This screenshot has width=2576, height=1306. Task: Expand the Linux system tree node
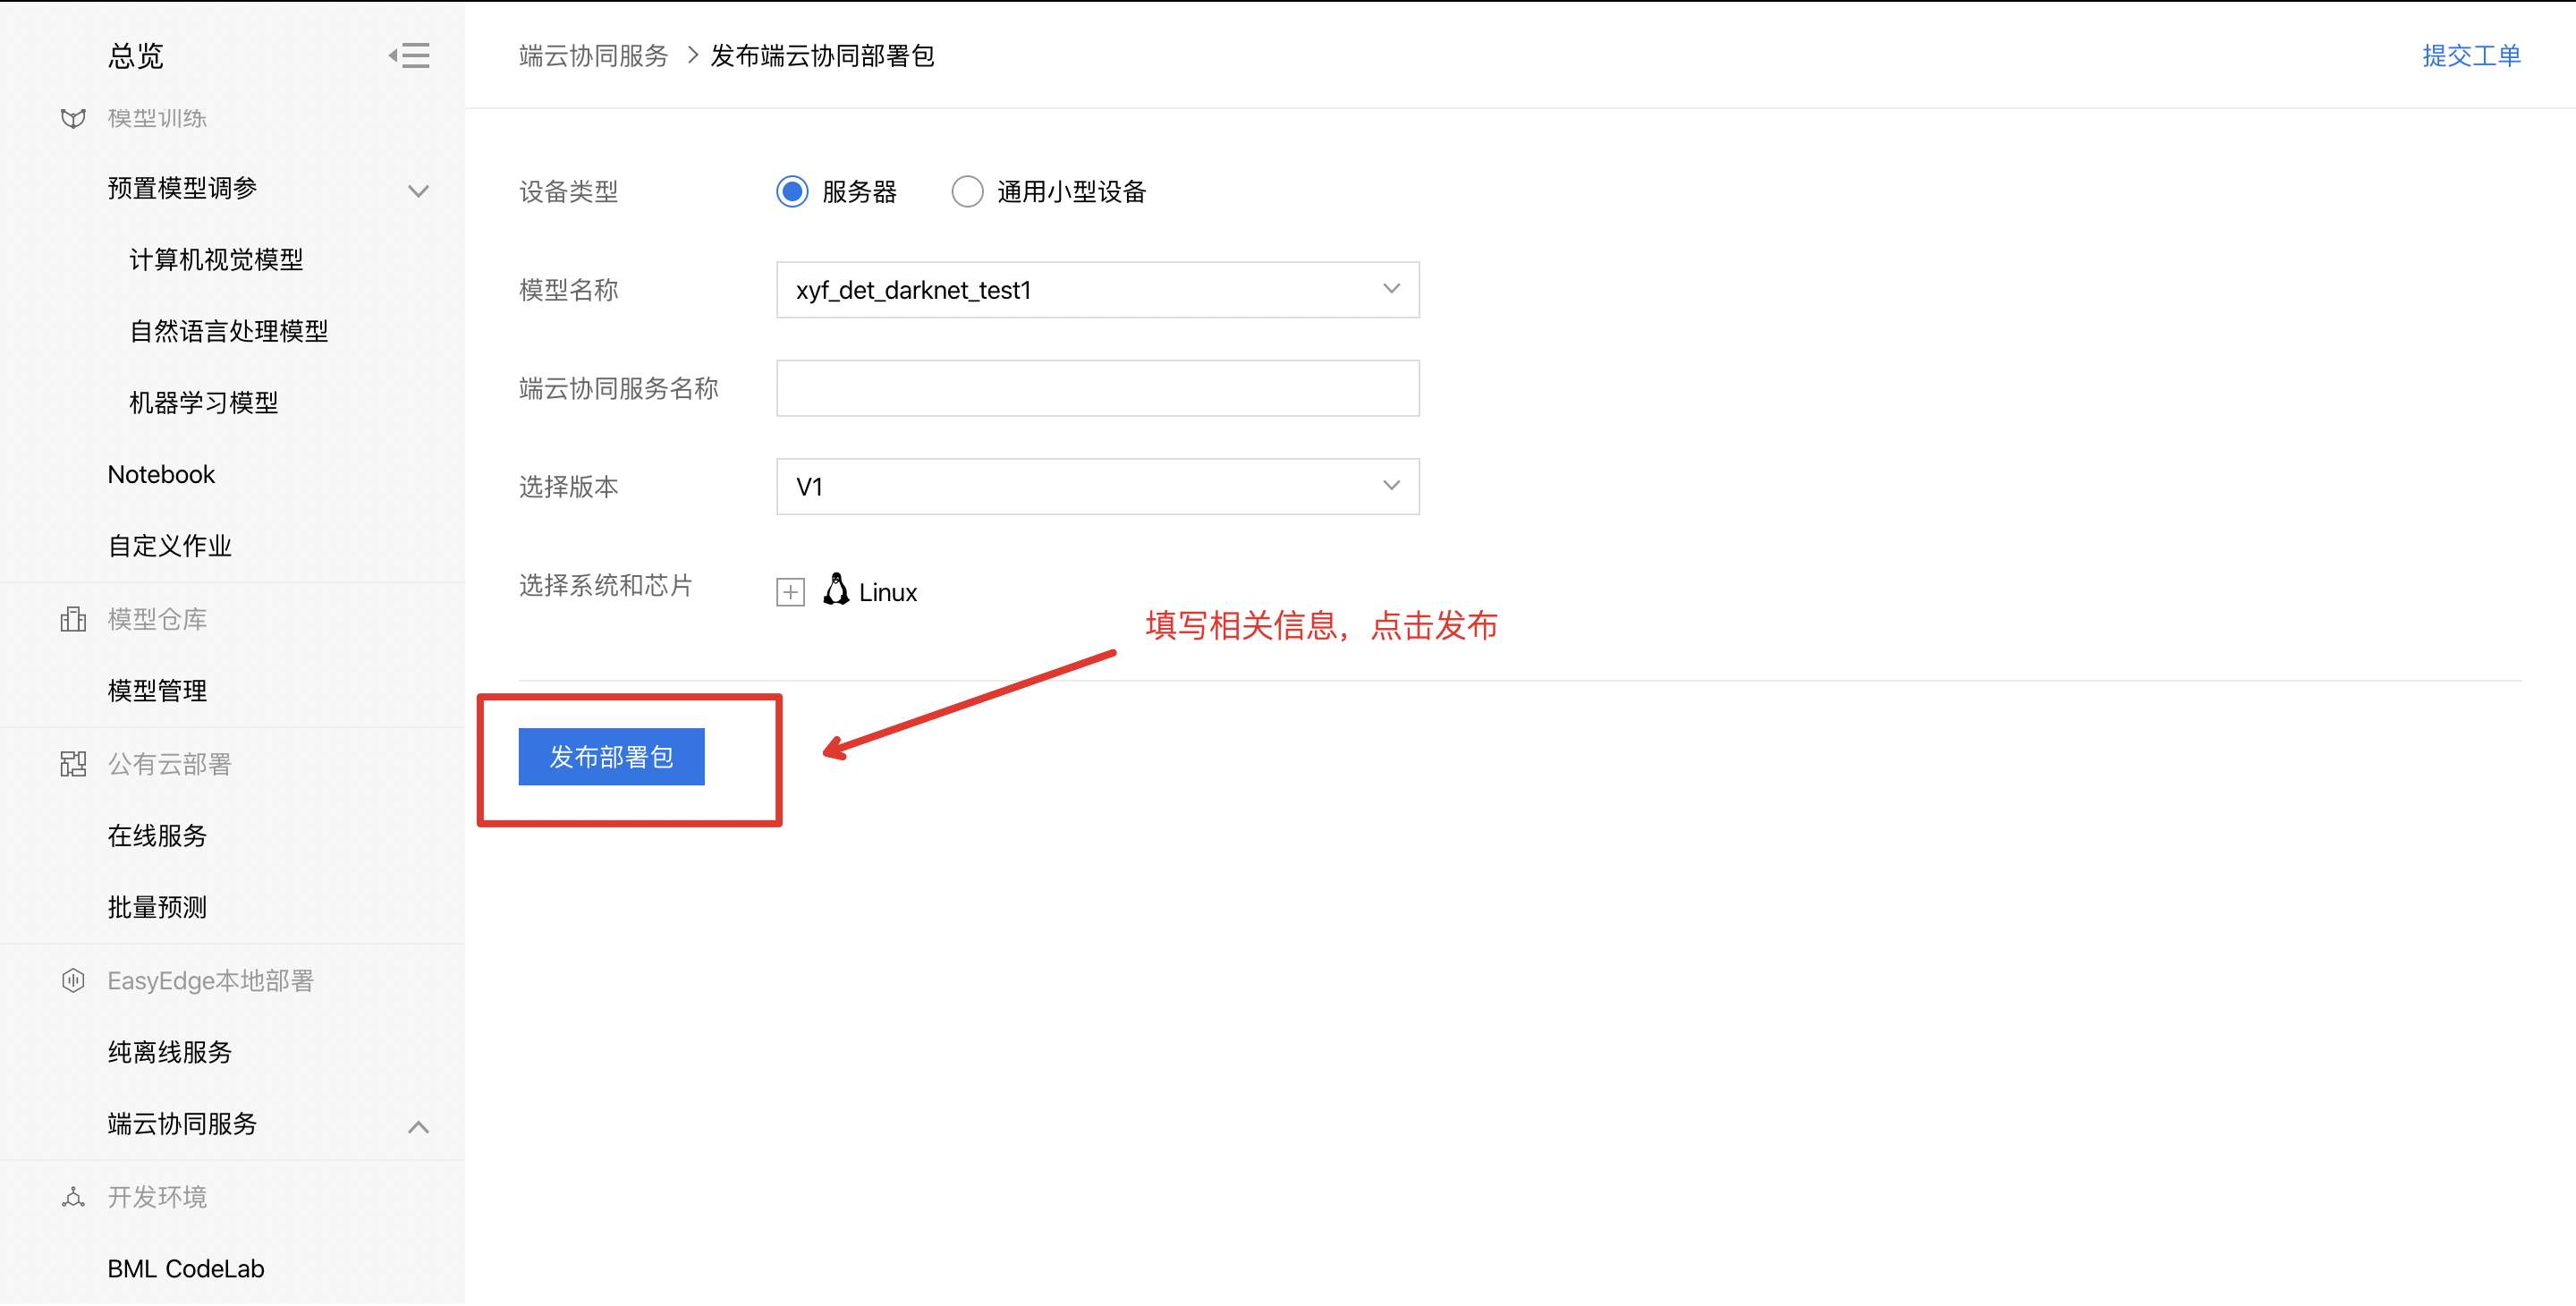(x=790, y=592)
